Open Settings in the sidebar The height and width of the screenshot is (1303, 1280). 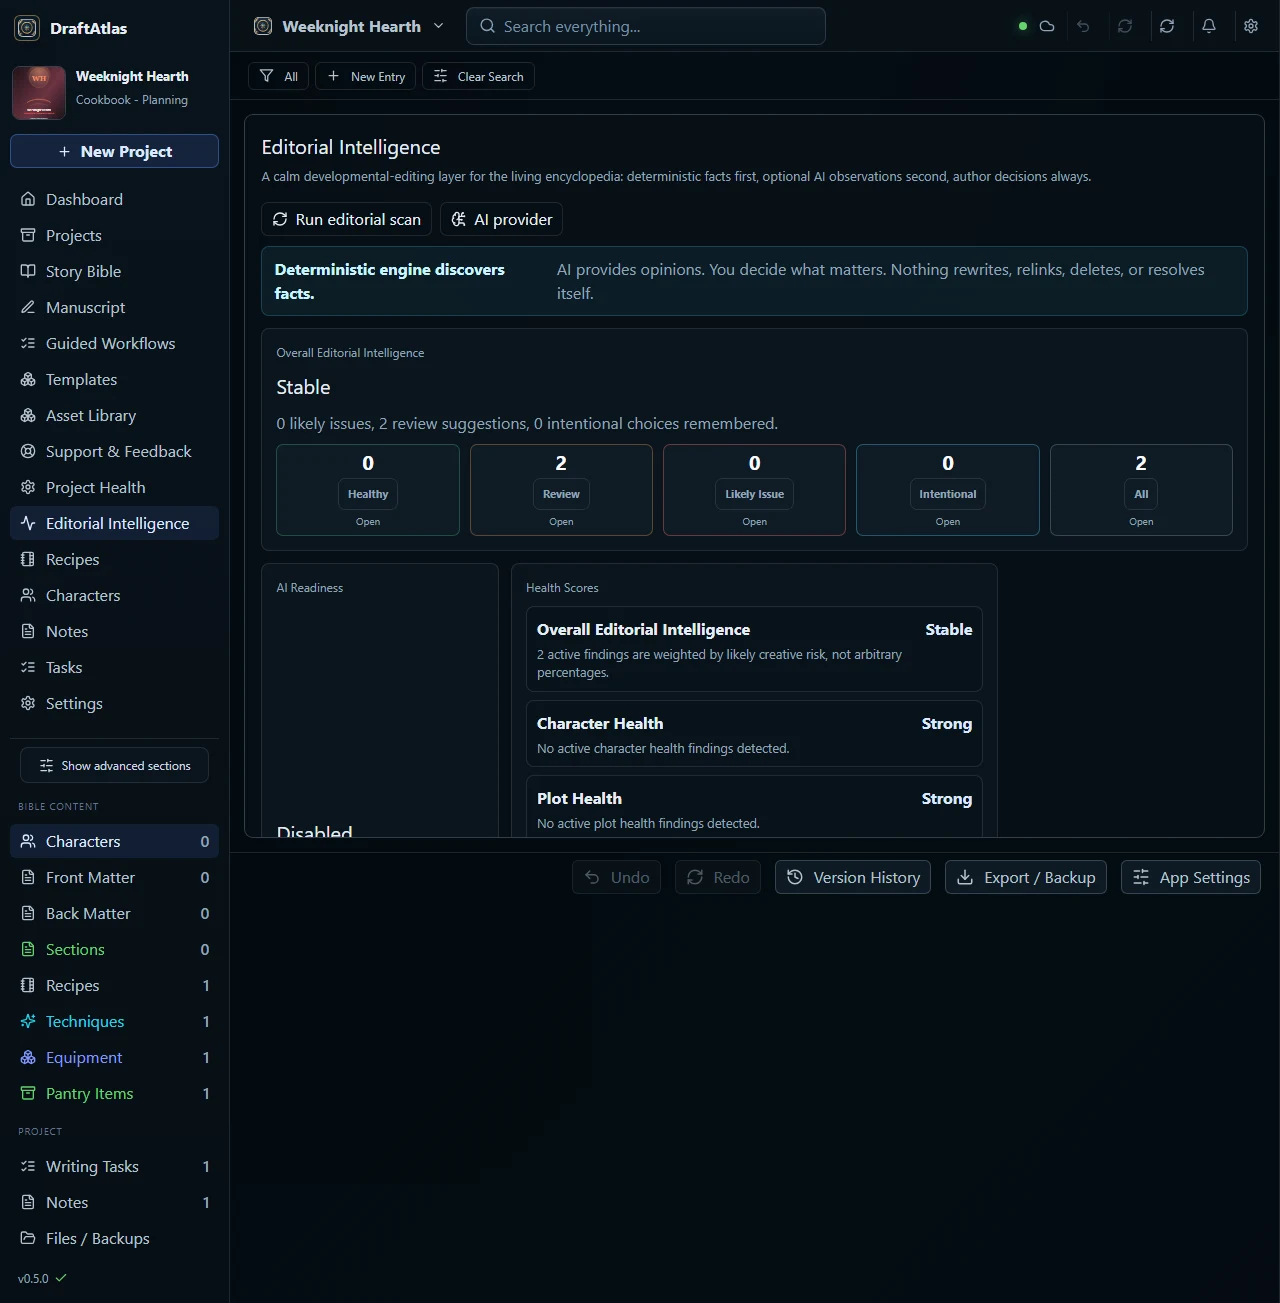click(x=114, y=703)
